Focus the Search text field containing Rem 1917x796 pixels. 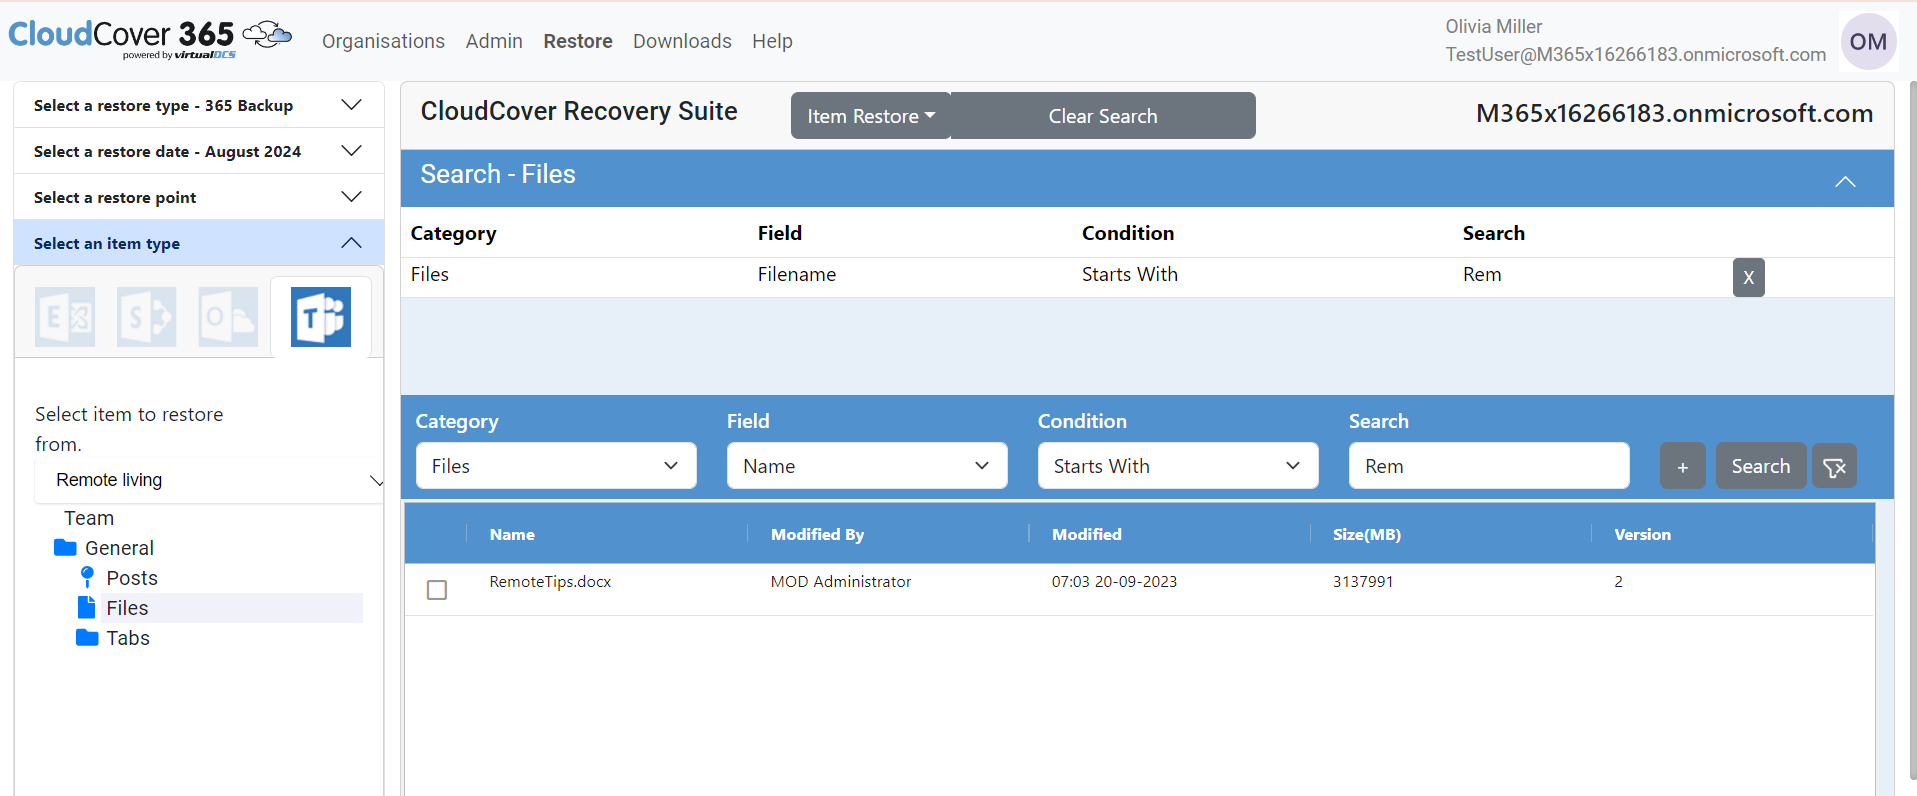pos(1489,466)
